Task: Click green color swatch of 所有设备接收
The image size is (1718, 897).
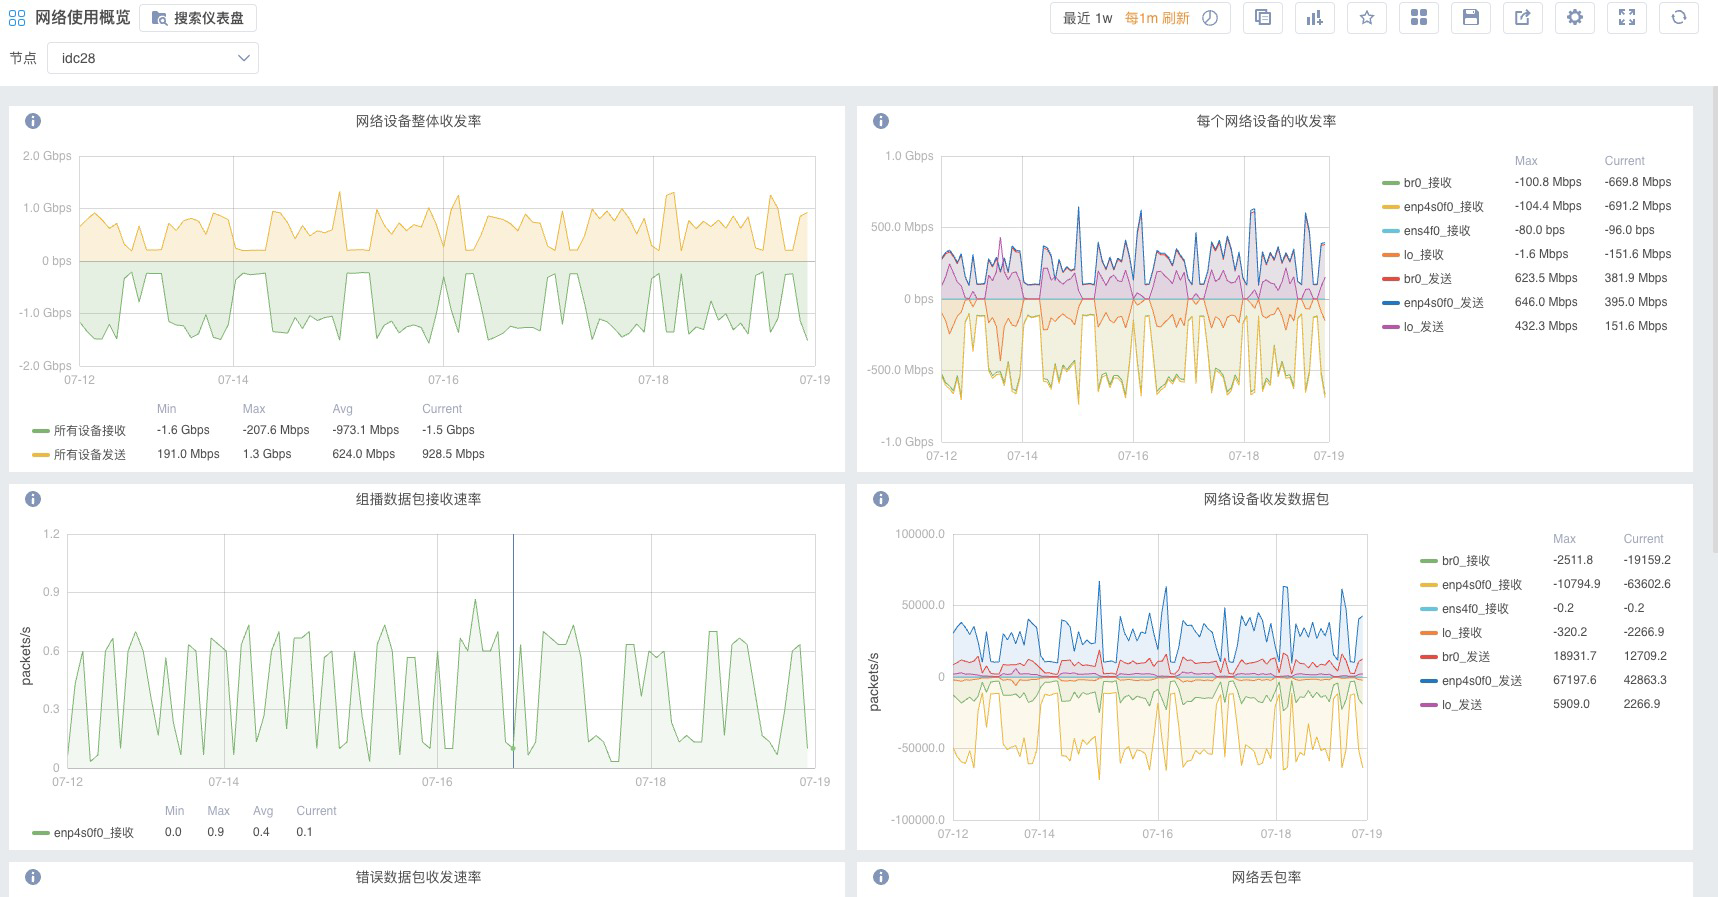Action: click(x=40, y=431)
